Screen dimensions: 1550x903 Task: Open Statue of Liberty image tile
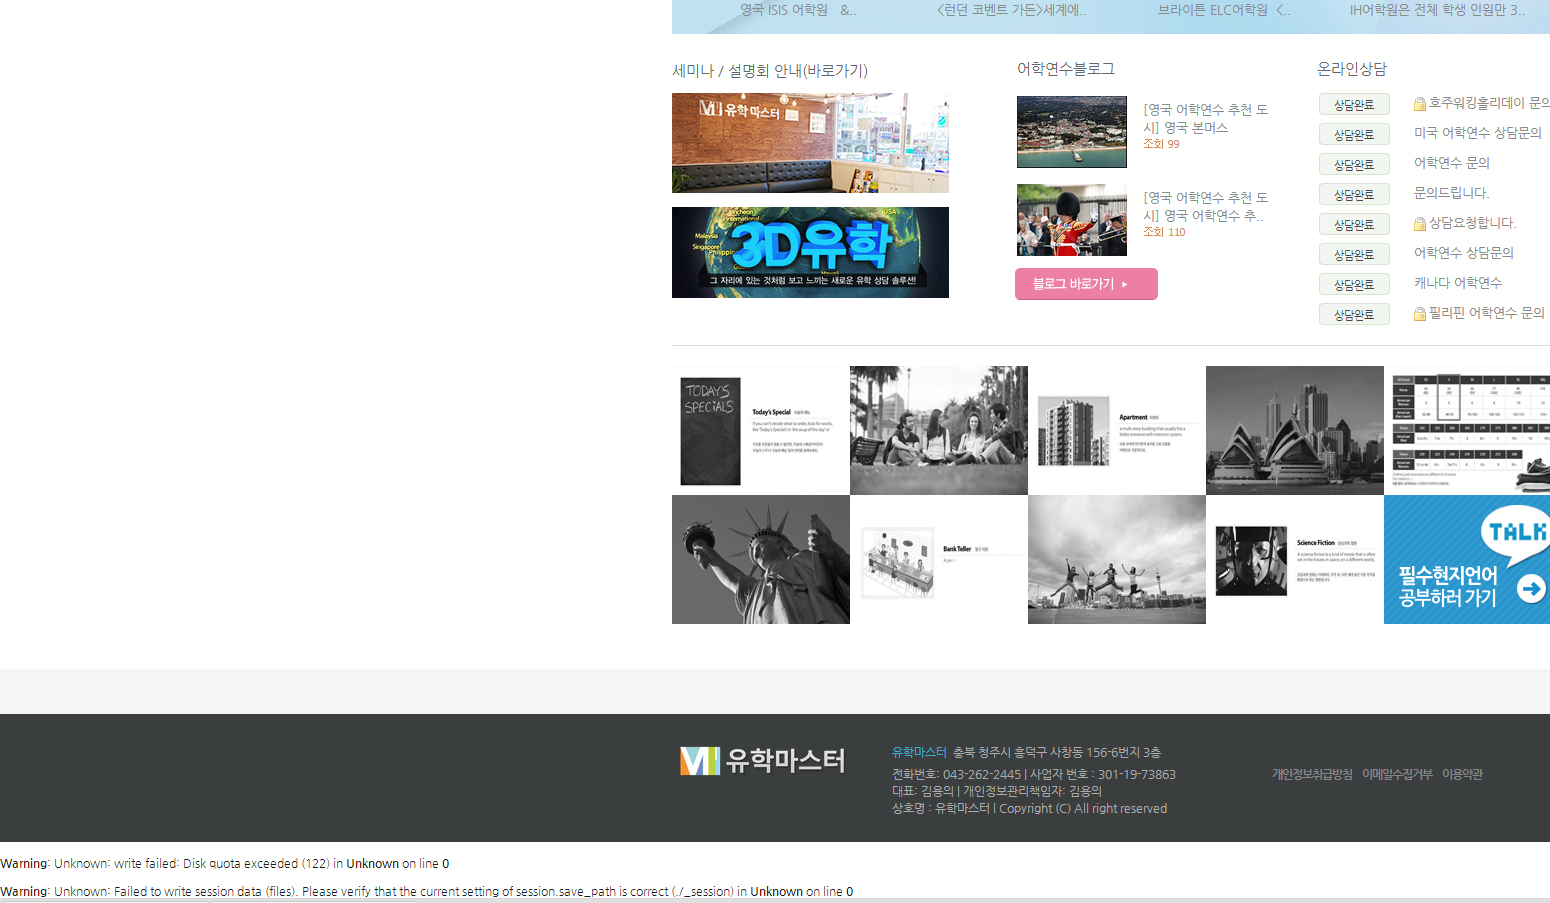click(760, 559)
